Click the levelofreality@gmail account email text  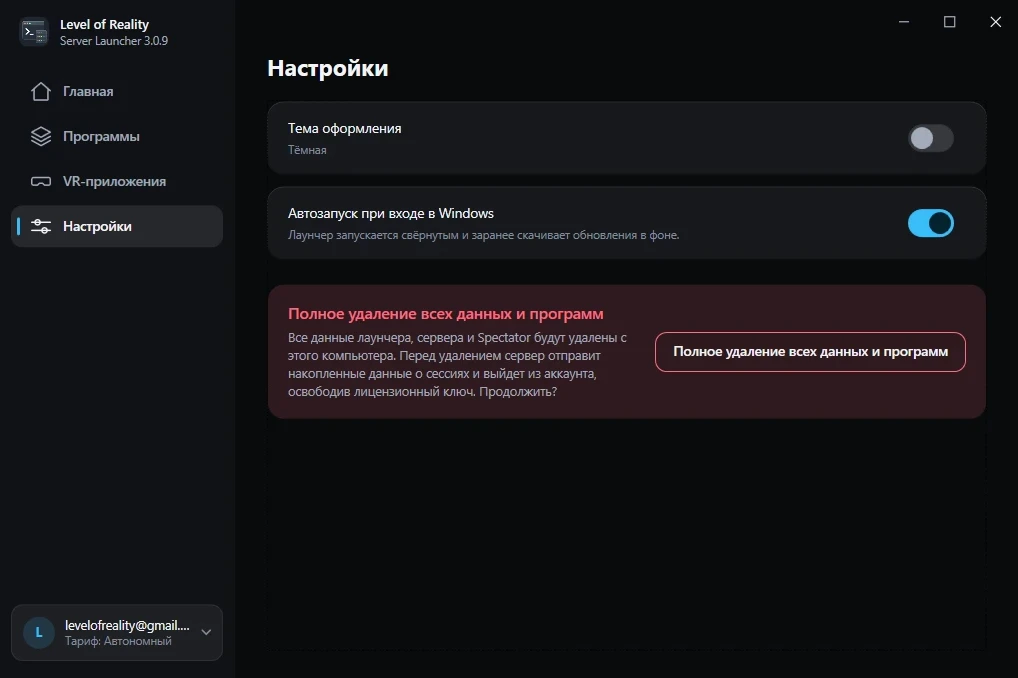pos(127,625)
